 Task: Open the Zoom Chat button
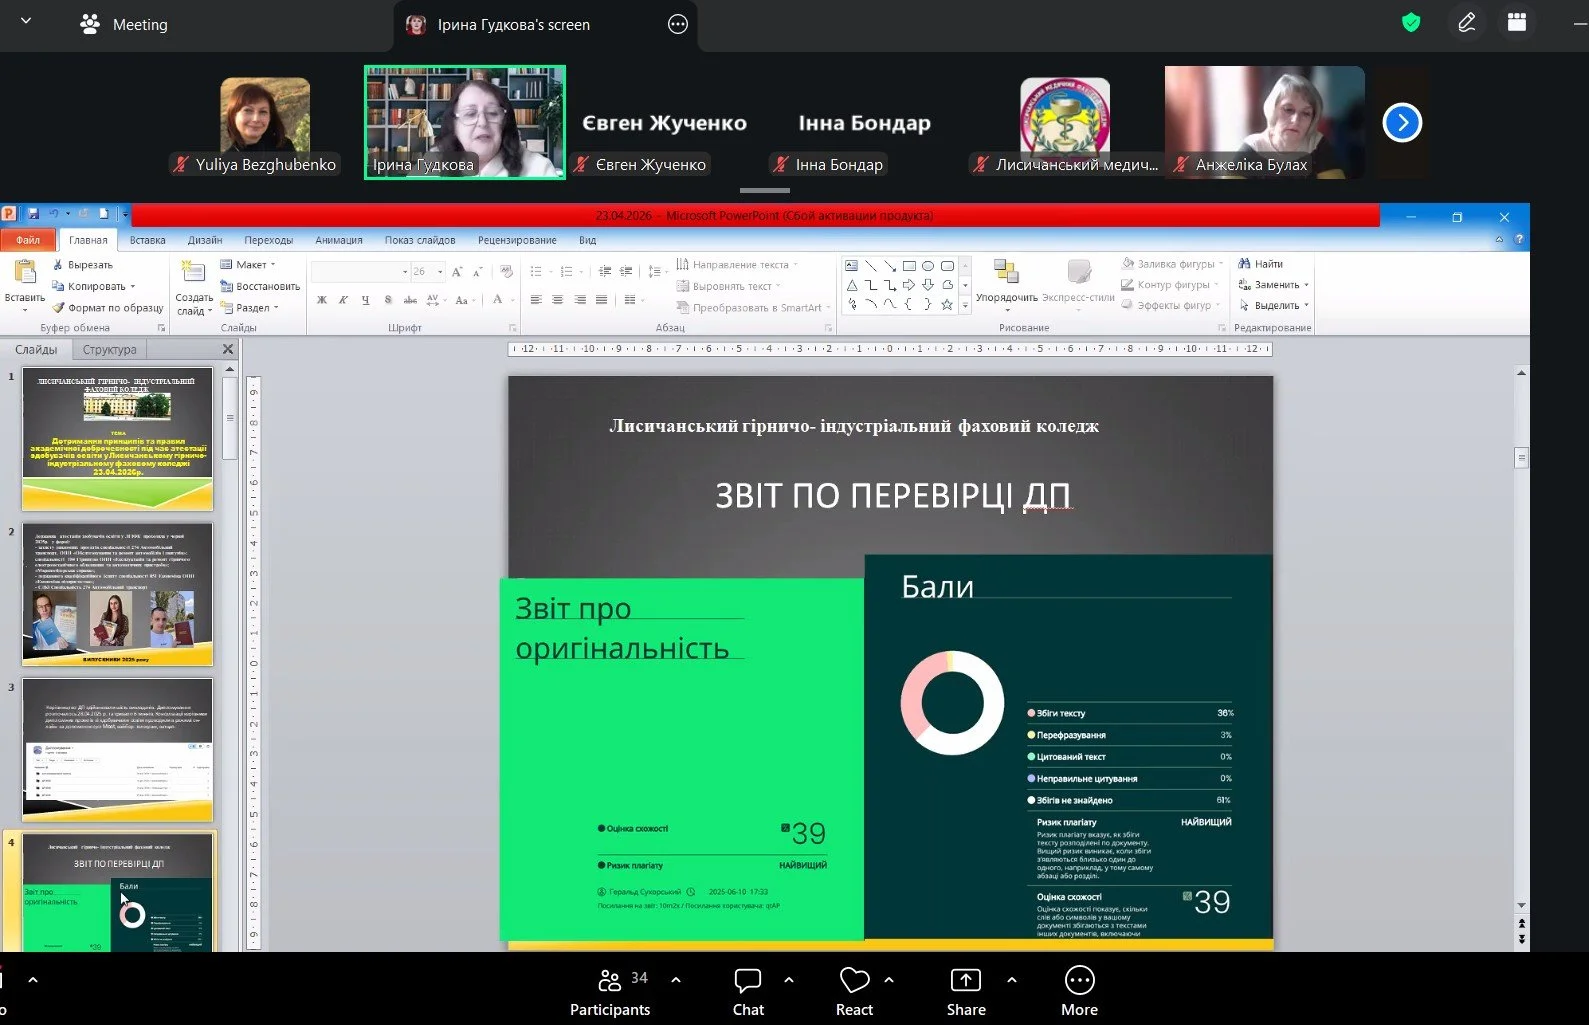(748, 993)
